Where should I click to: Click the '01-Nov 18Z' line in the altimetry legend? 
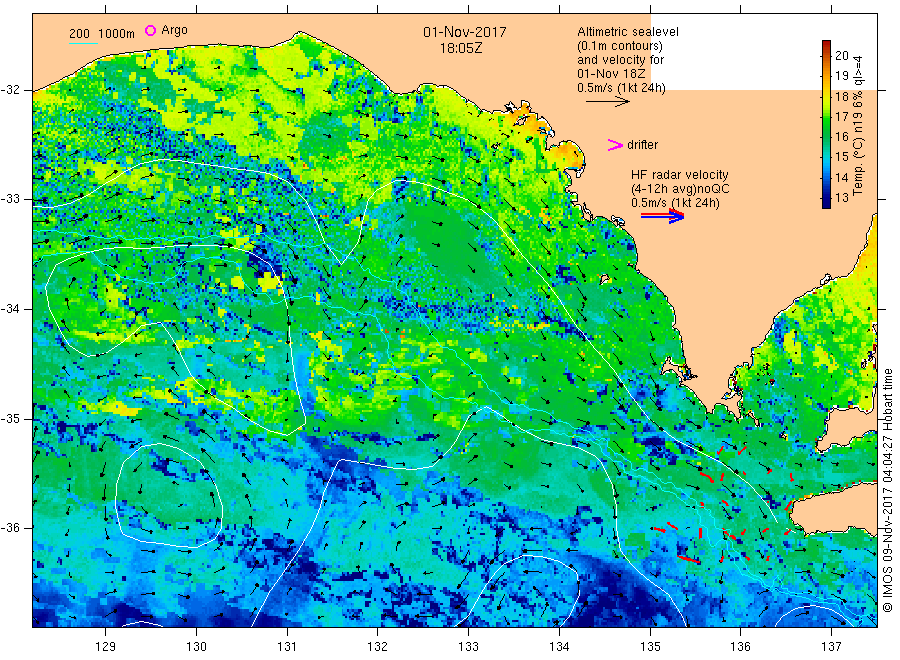coord(611,74)
